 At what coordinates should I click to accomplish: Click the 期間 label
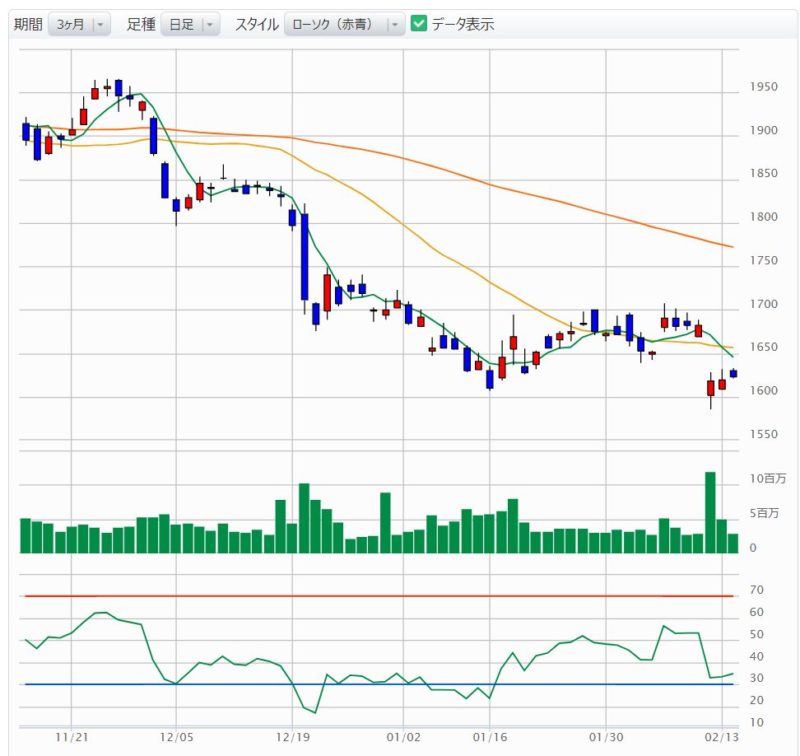(x=28, y=24)
